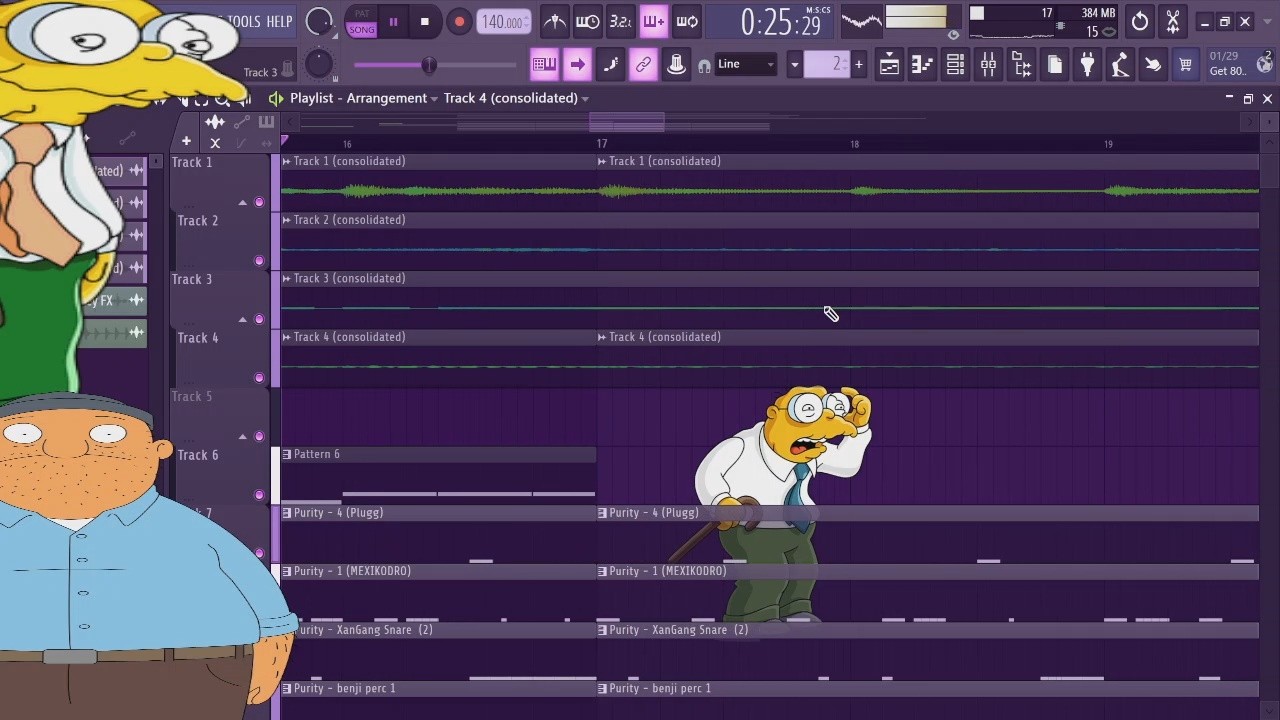Image resolution: width=1280 pixels, height=720 pixels.
Task: Mute Track 4 with its round button
Action: coord(259,378)
